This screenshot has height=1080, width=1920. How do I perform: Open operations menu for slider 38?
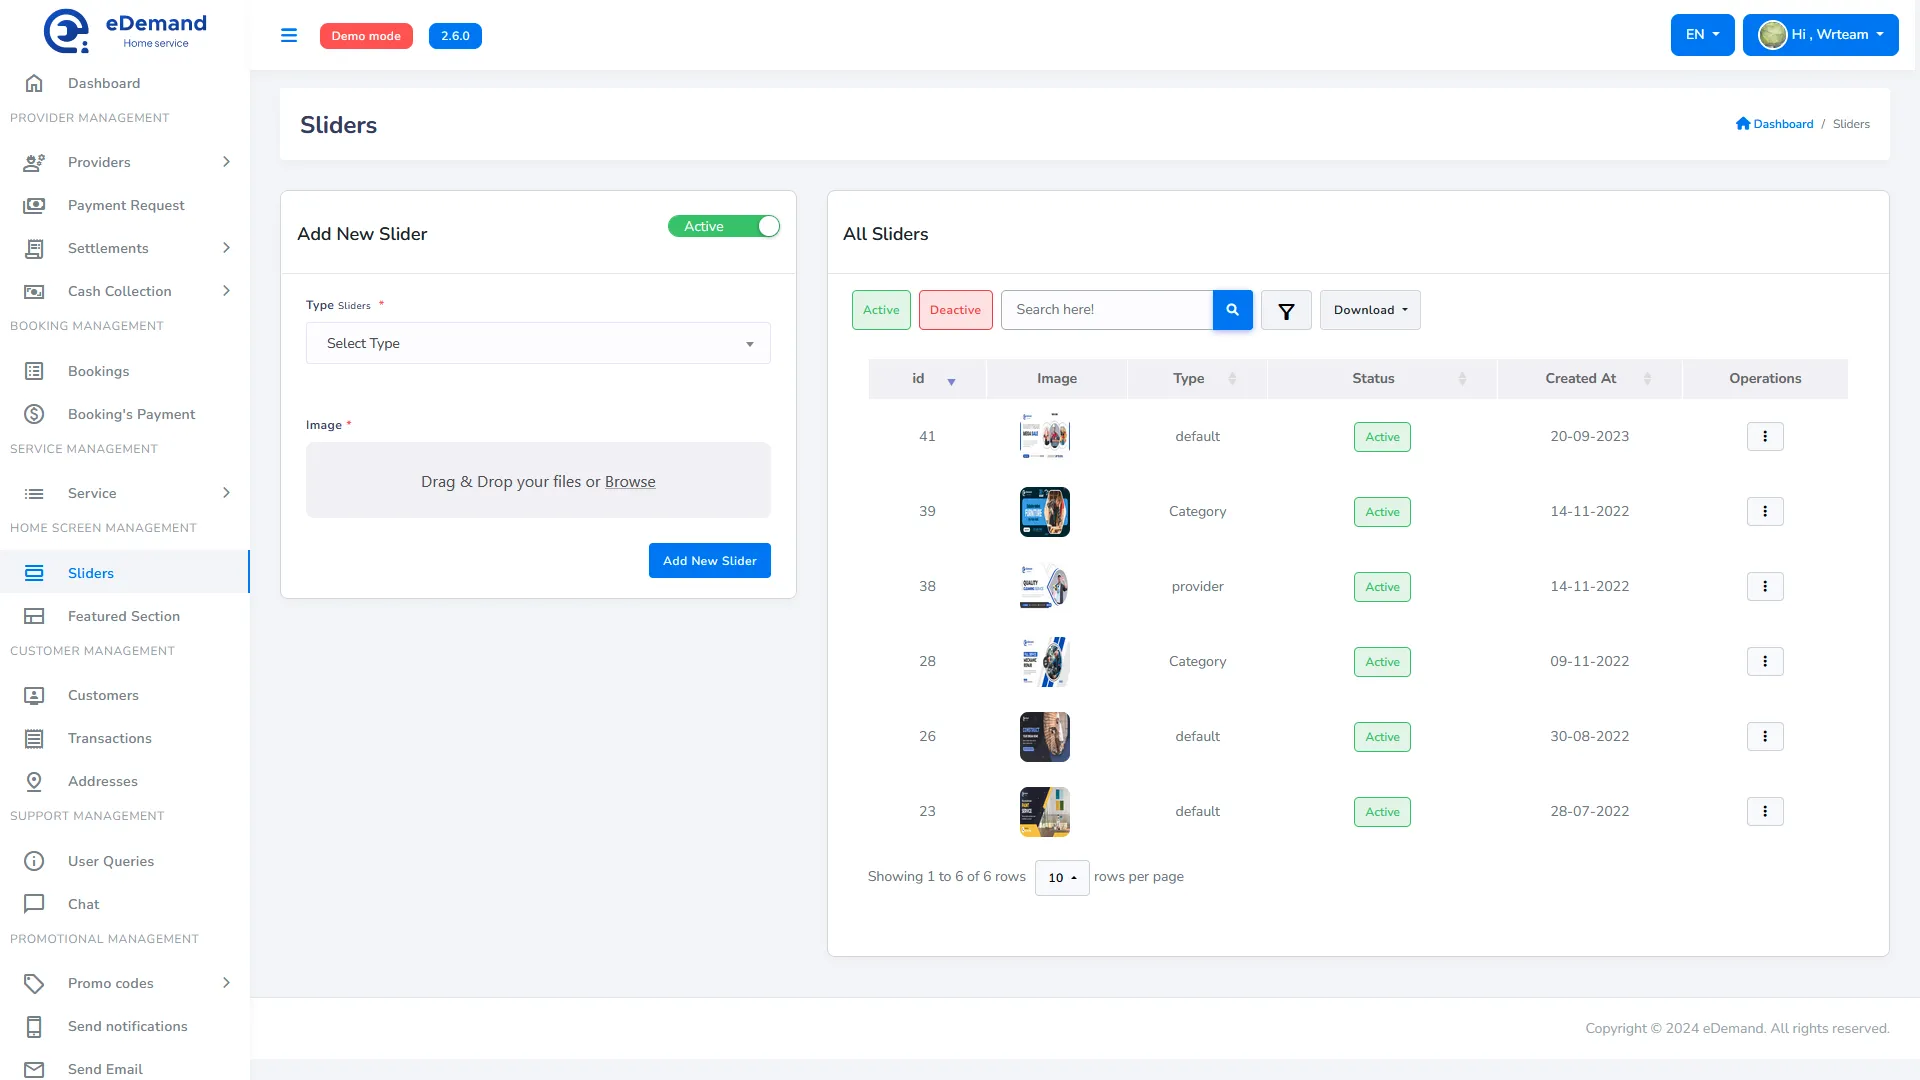(1765, 586)
